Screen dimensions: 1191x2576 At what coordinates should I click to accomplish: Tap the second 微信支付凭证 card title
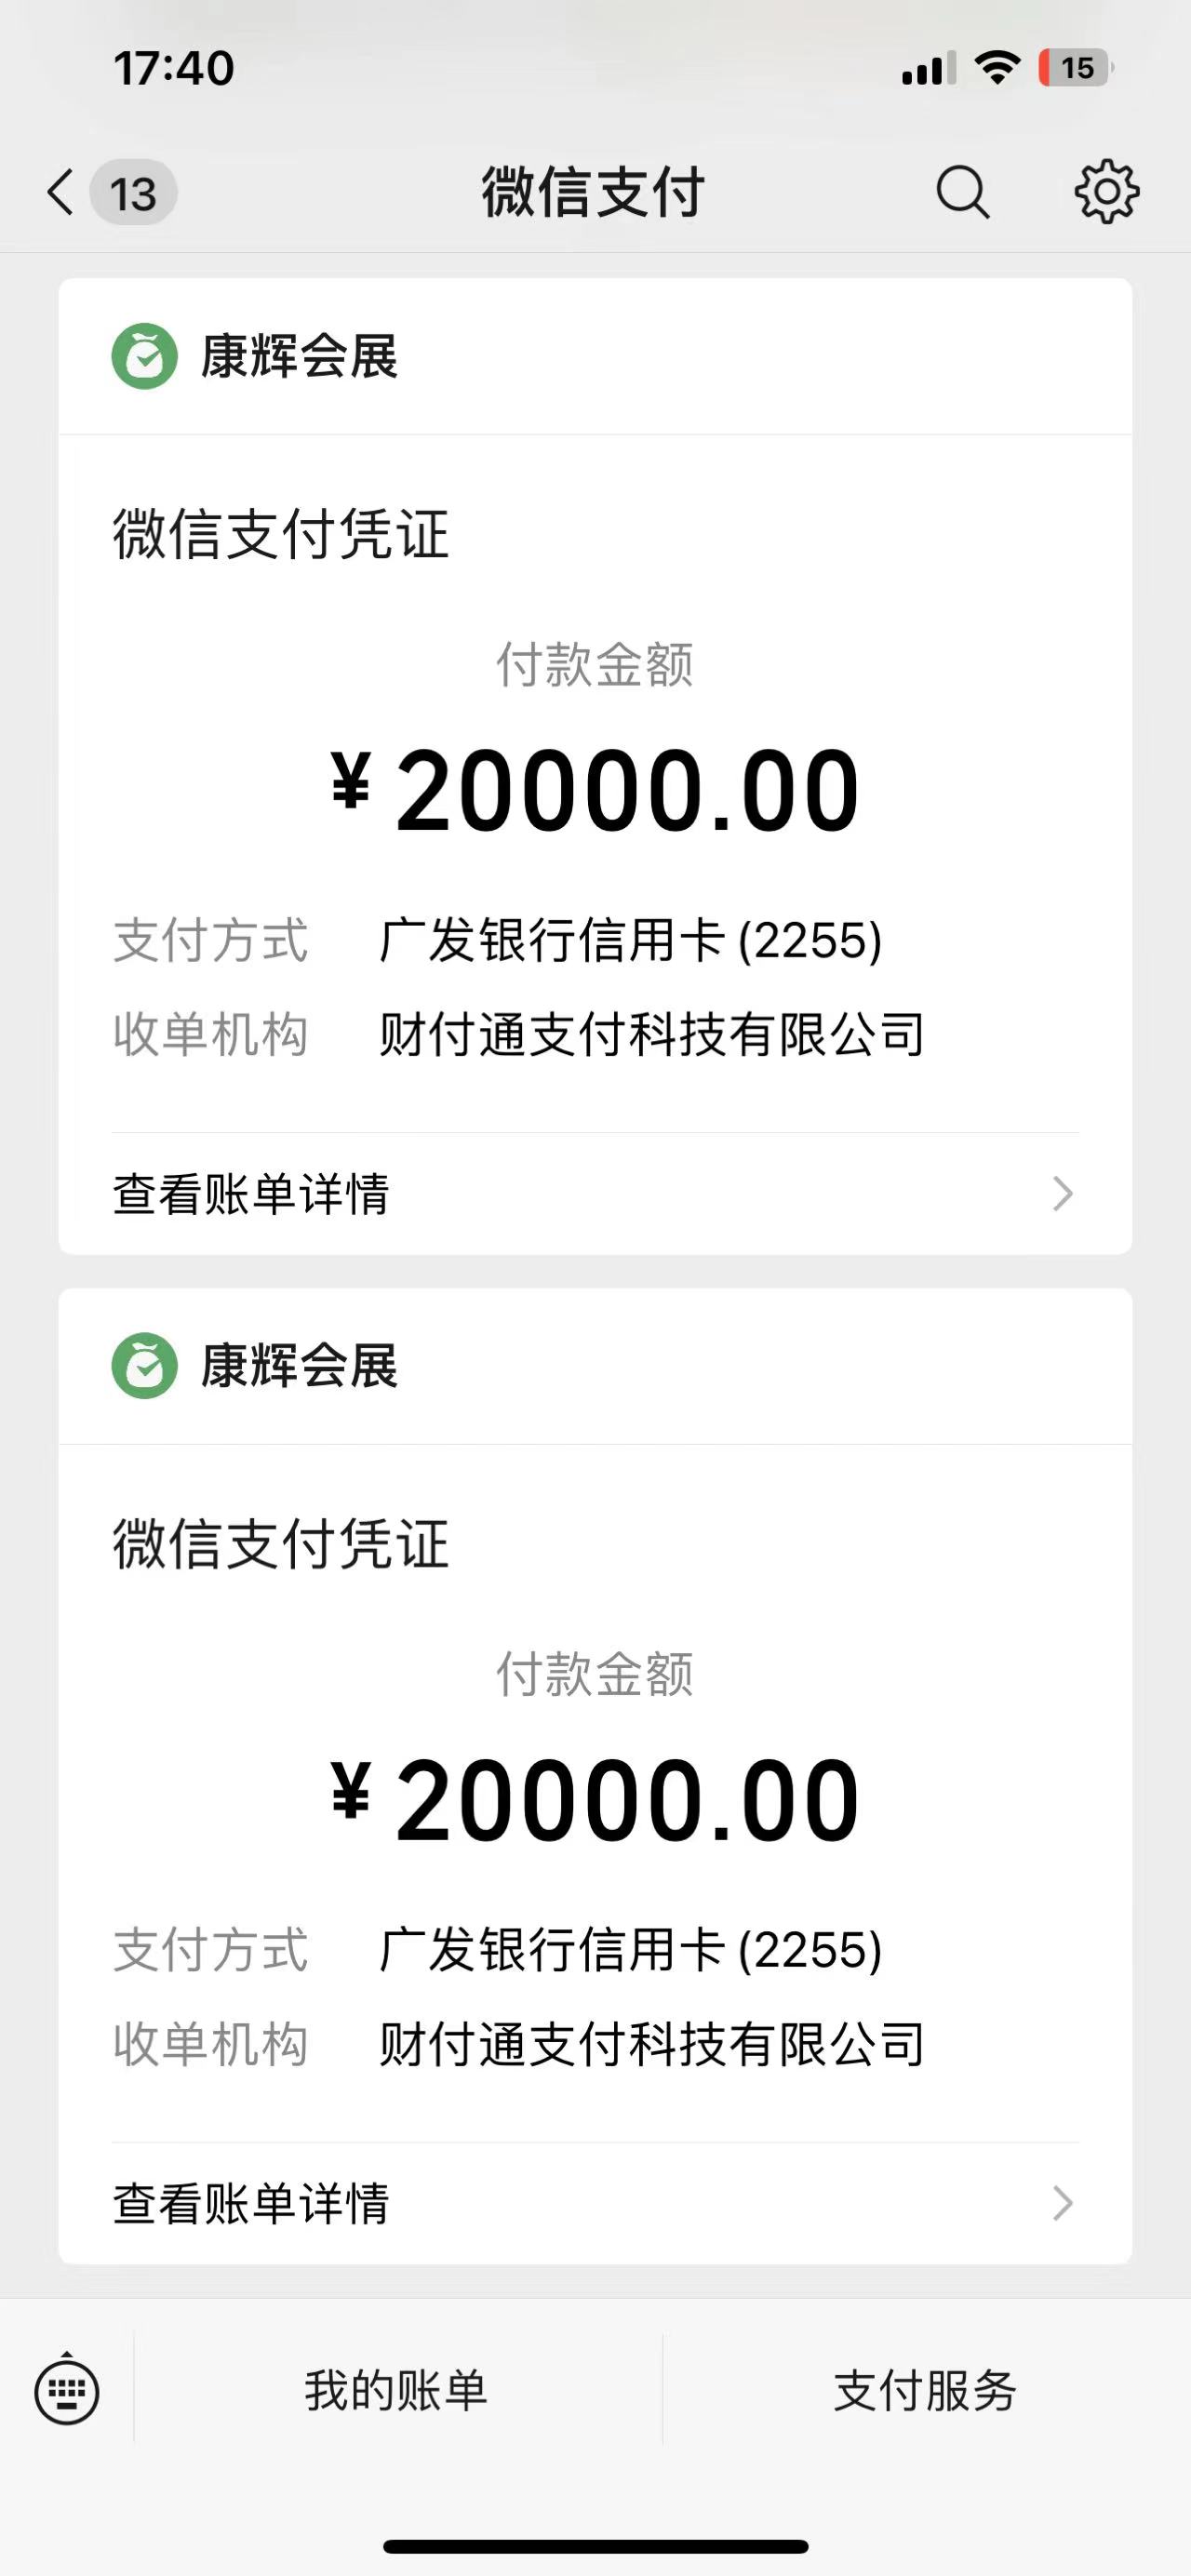(281, 1545)
